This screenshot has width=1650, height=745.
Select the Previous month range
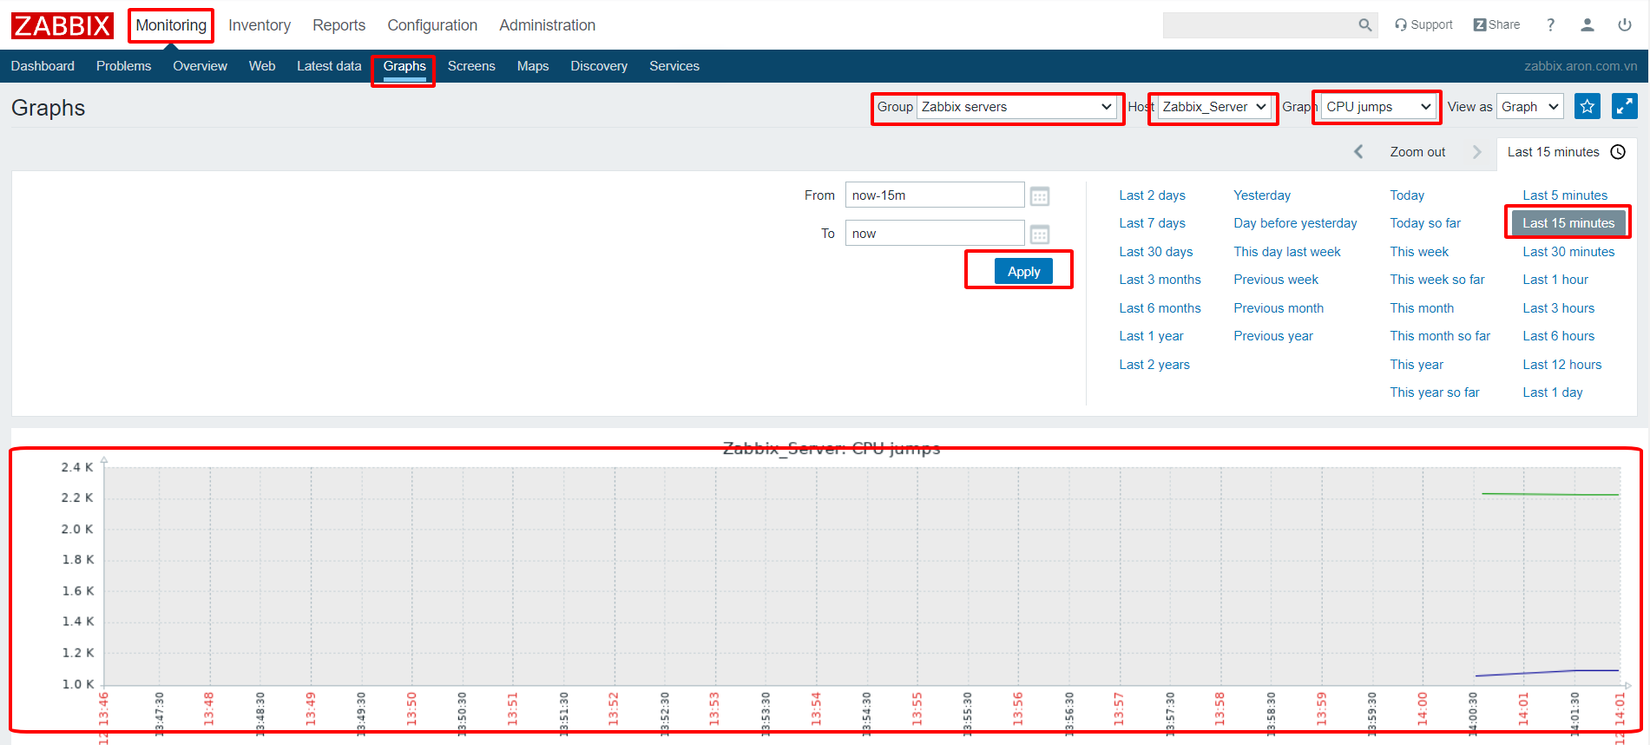(1278, 308)
